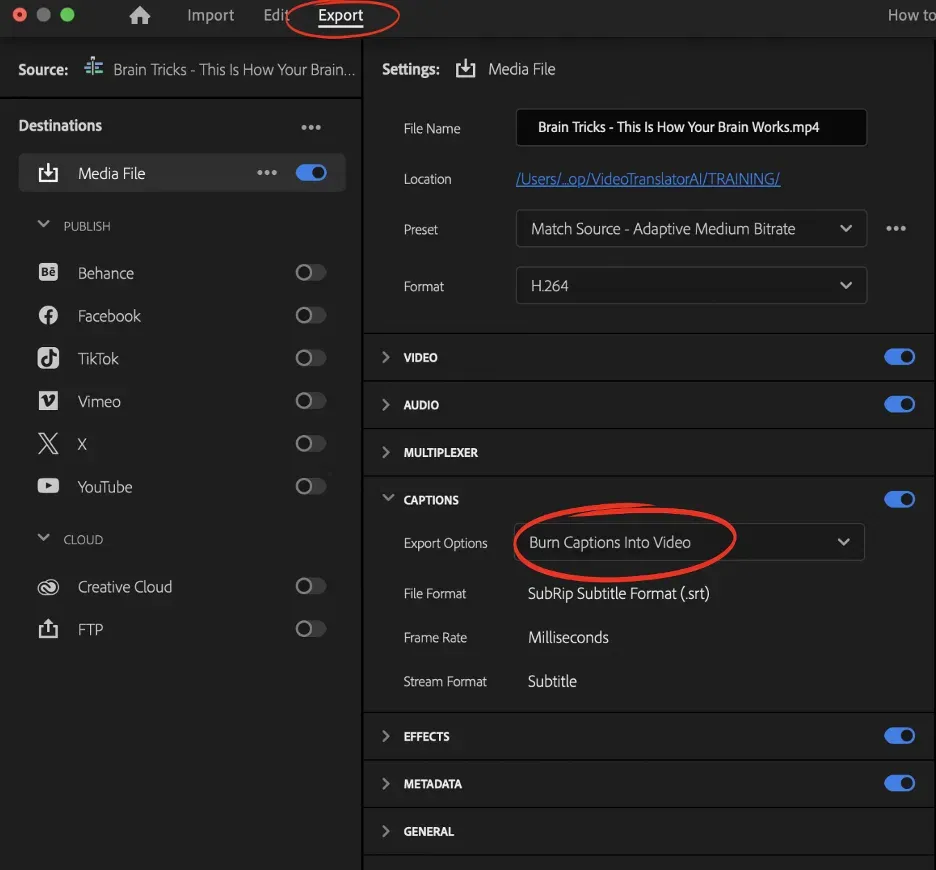Enable FTP upload toggle
This screenshot has width=936, height=870.
point(311,629)
